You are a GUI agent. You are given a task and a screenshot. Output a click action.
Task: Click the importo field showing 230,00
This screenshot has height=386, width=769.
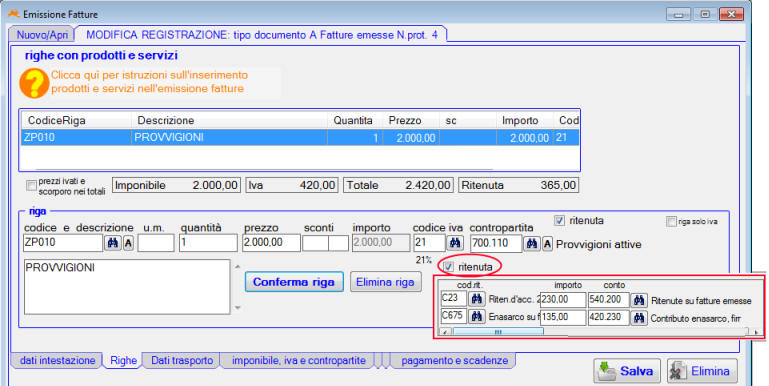[563, 300]
